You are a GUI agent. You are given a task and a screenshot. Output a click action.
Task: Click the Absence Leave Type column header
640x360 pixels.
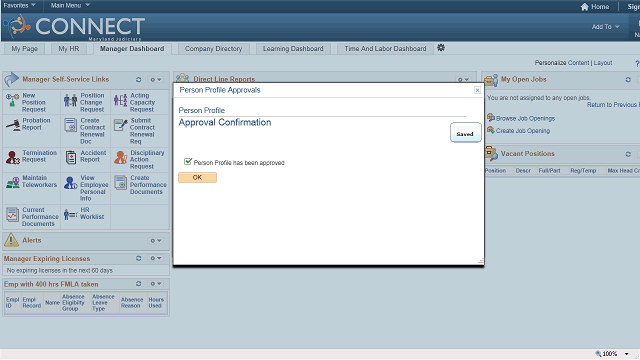click(x=103, y=302)
